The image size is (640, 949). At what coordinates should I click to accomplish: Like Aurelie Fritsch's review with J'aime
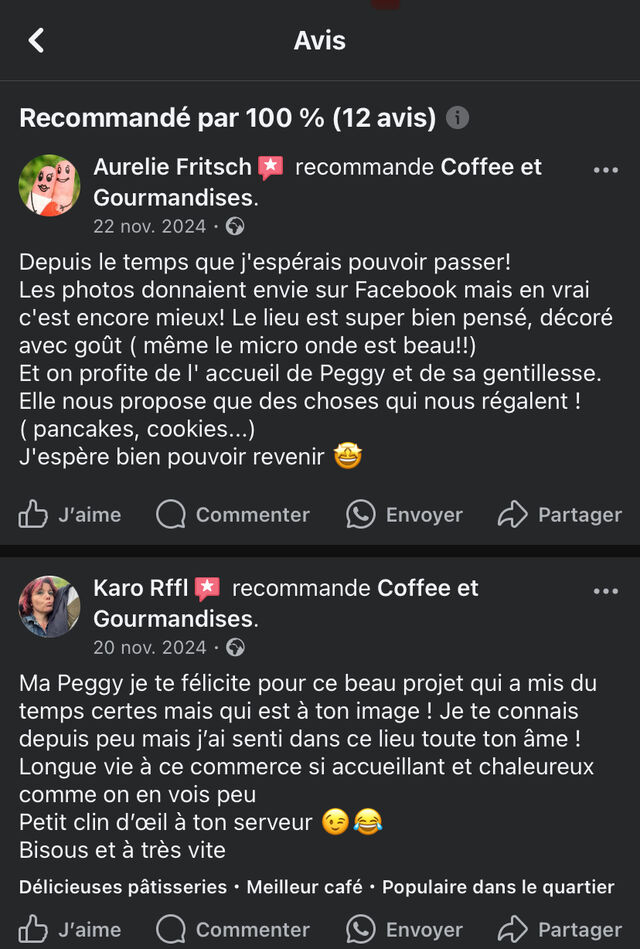[x=70, y=515]
